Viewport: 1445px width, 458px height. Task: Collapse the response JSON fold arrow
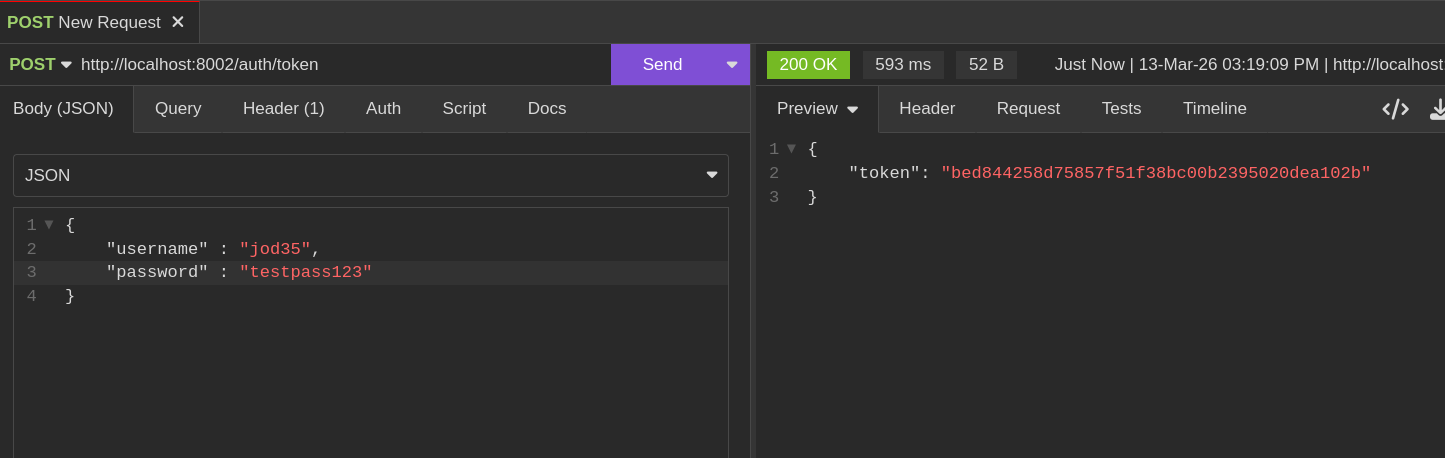click(792, 149)
